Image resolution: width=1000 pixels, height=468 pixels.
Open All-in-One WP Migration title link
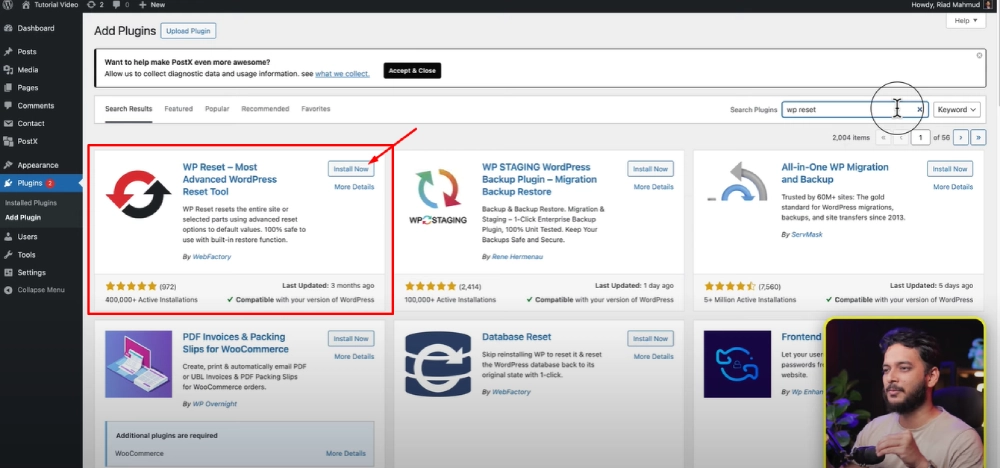(x=835, y=173)
